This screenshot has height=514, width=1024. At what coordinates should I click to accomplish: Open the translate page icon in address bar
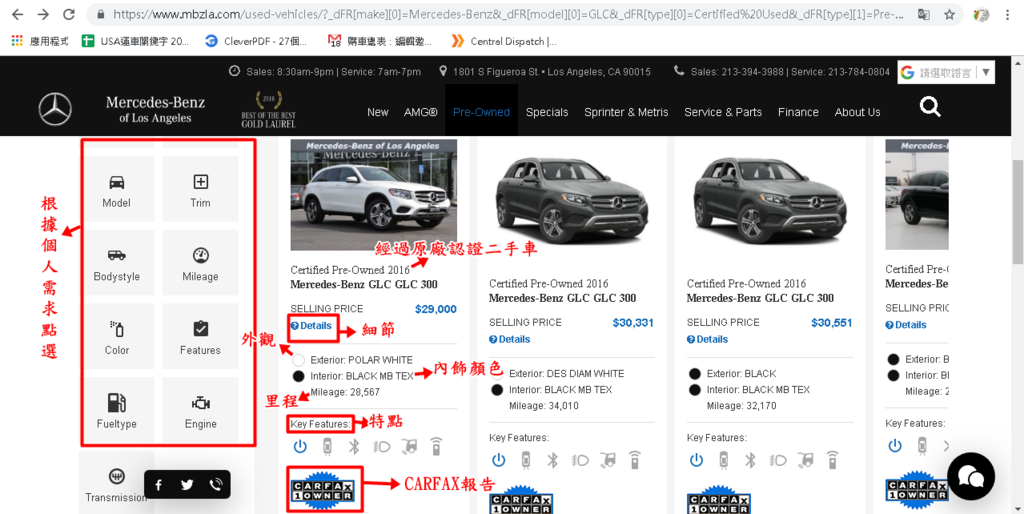pos(923,14)
